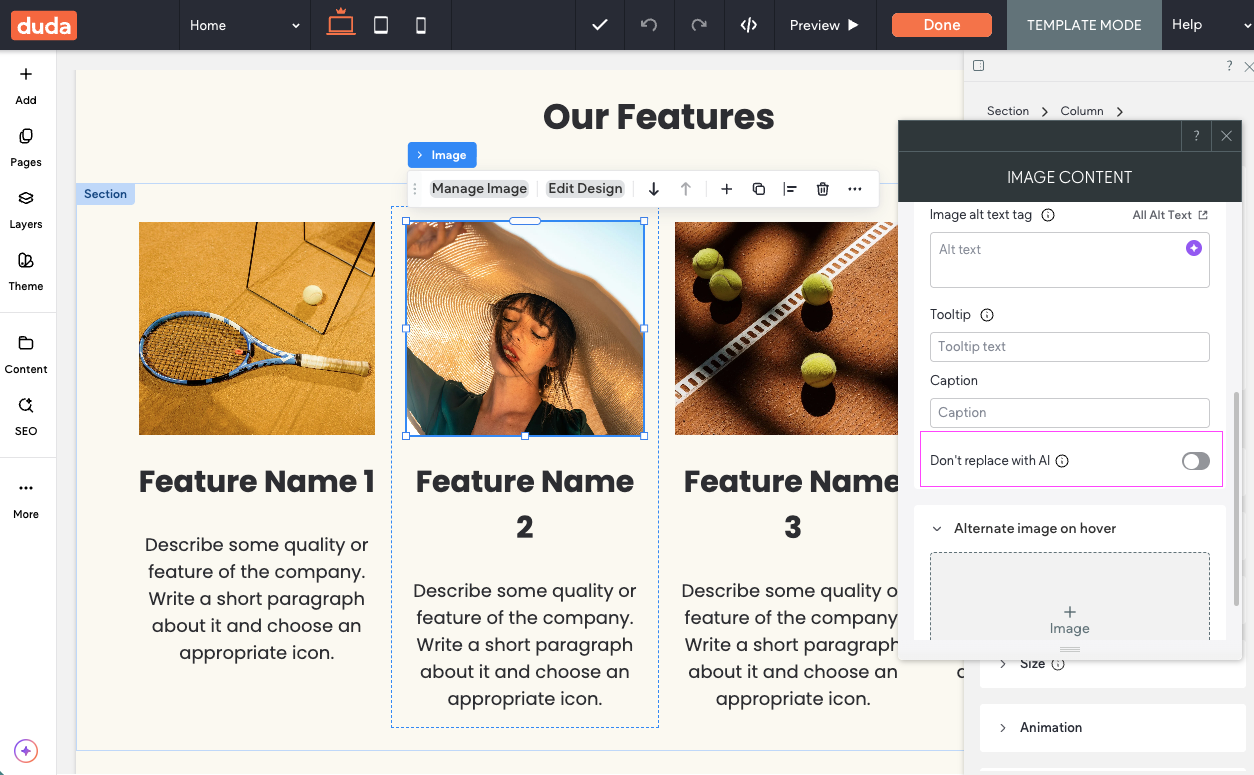Expand the Animation section
The image size is (1254, 775).
coord(1051,727)
